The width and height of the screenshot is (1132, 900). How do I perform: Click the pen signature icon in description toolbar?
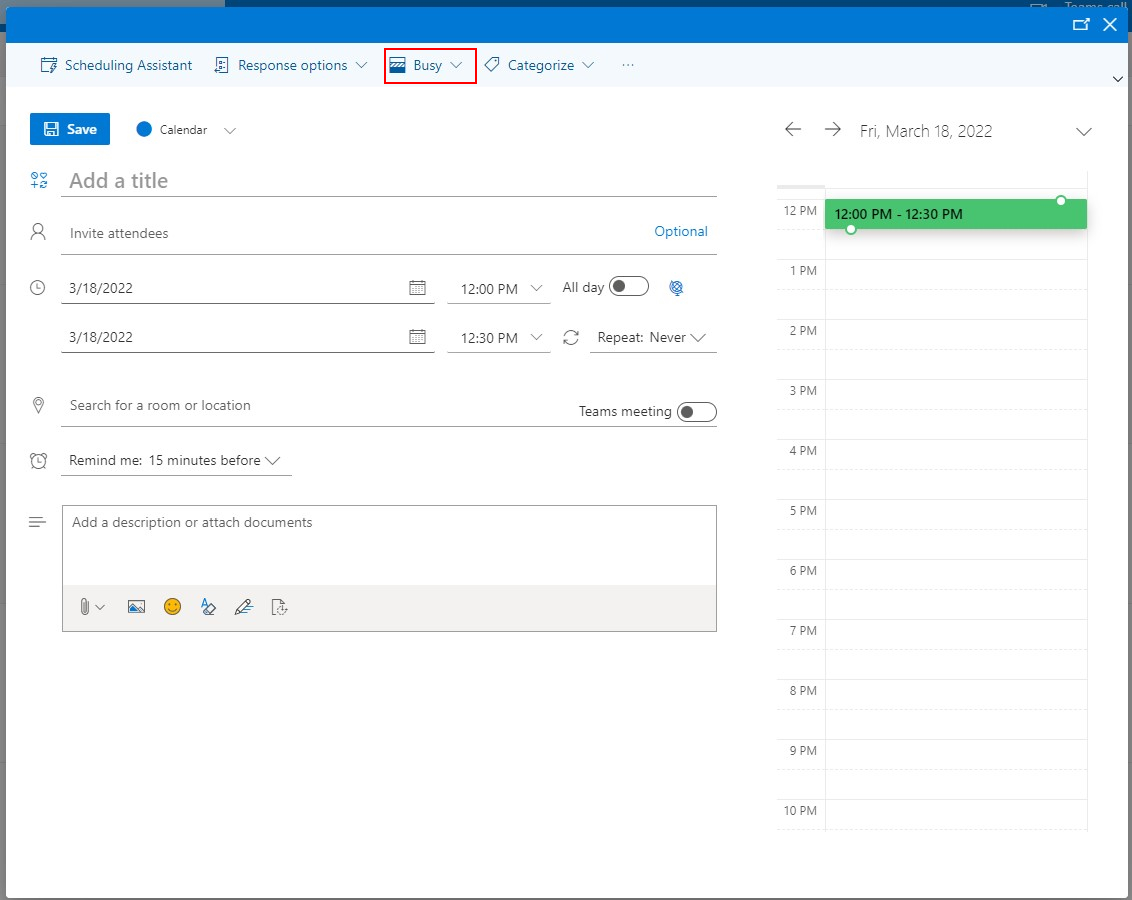[x=243, y=607]
